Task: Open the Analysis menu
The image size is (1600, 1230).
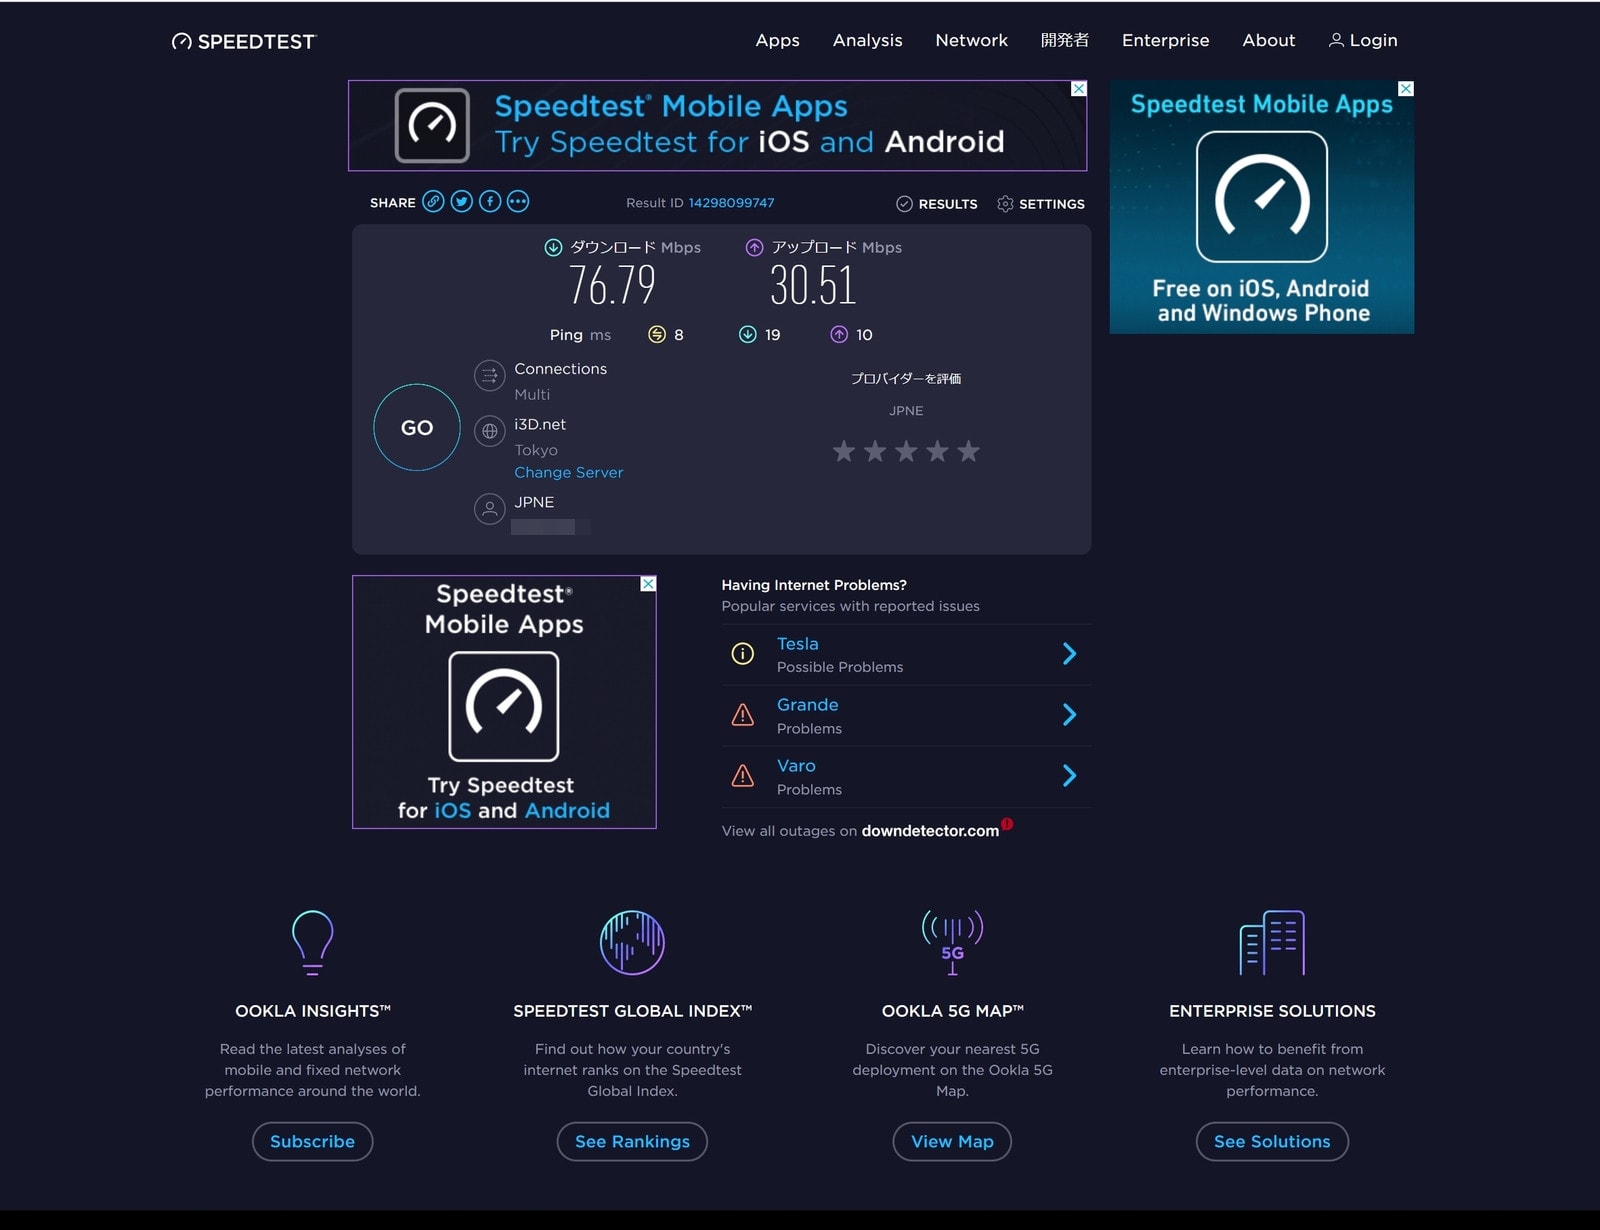Action: point(867,40)
